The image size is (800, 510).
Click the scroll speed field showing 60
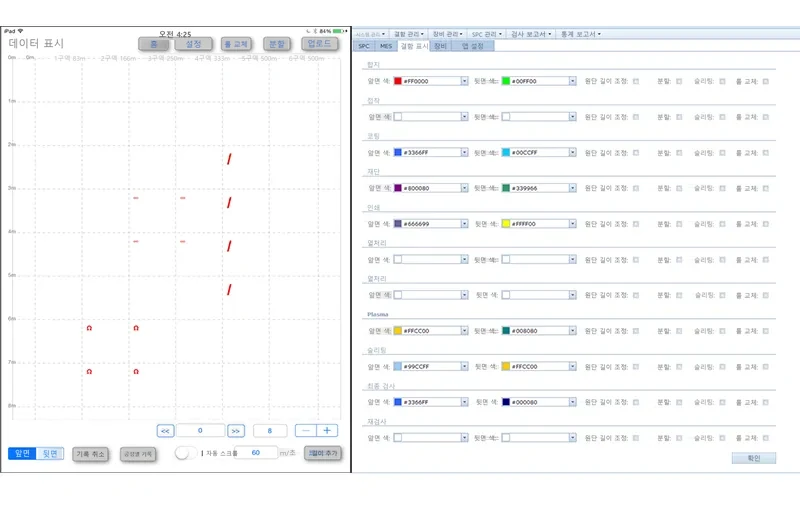click(256, 452)
